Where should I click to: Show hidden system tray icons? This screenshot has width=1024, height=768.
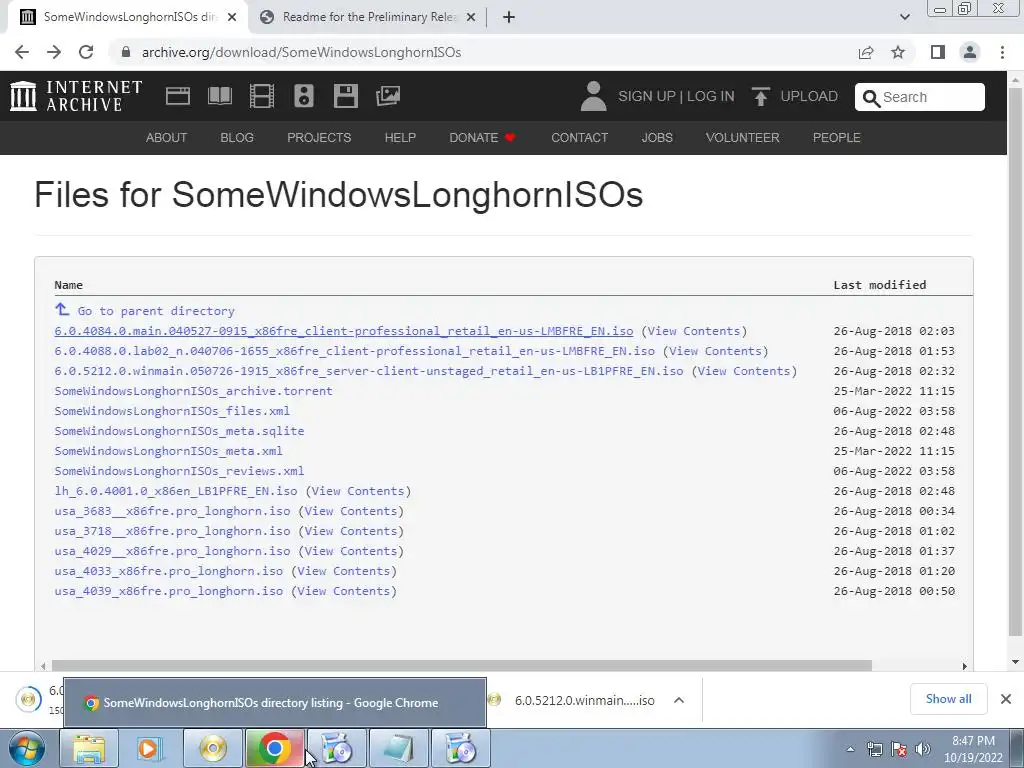click(850, 749)
